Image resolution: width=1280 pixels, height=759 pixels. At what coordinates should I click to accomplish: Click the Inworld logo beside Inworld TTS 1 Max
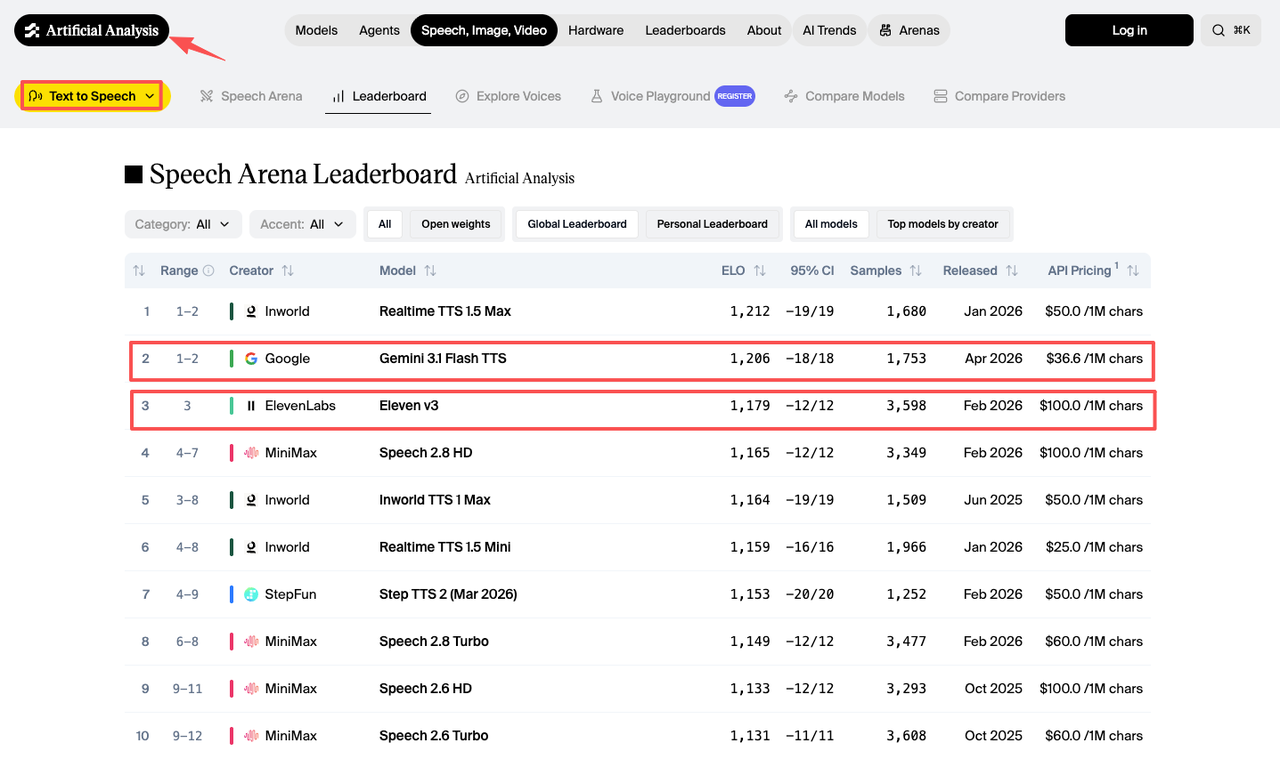pos(251,500)
